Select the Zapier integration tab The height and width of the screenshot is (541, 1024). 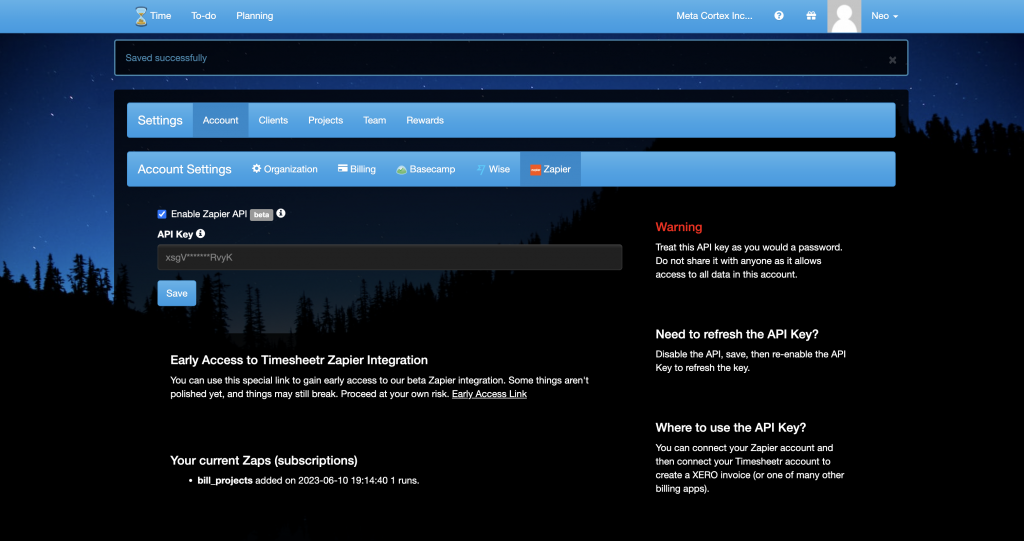[x=551, y=169]
